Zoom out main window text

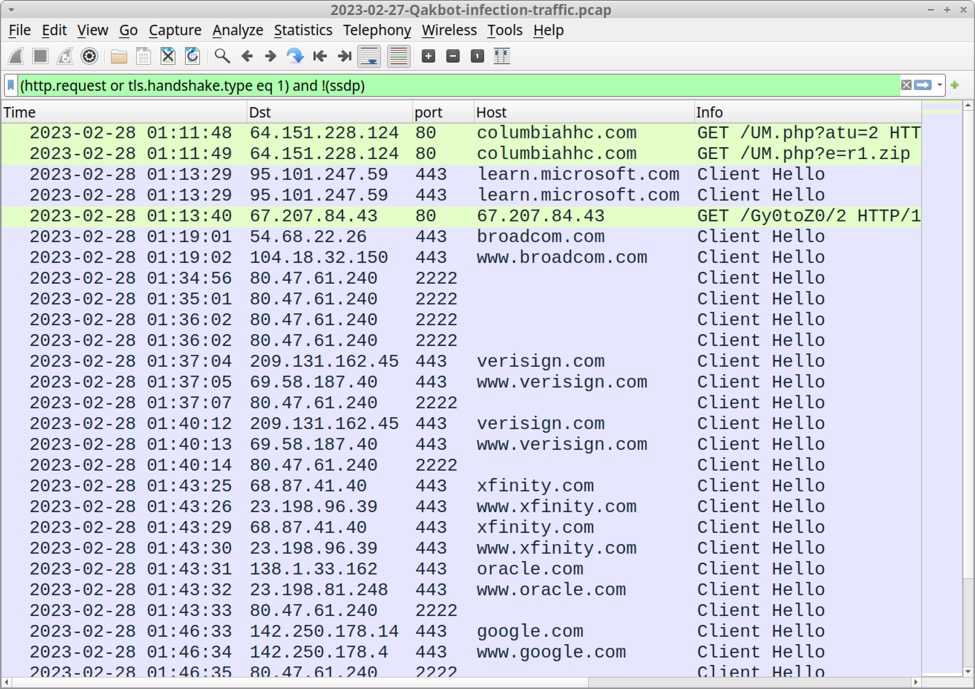(453, 56)
